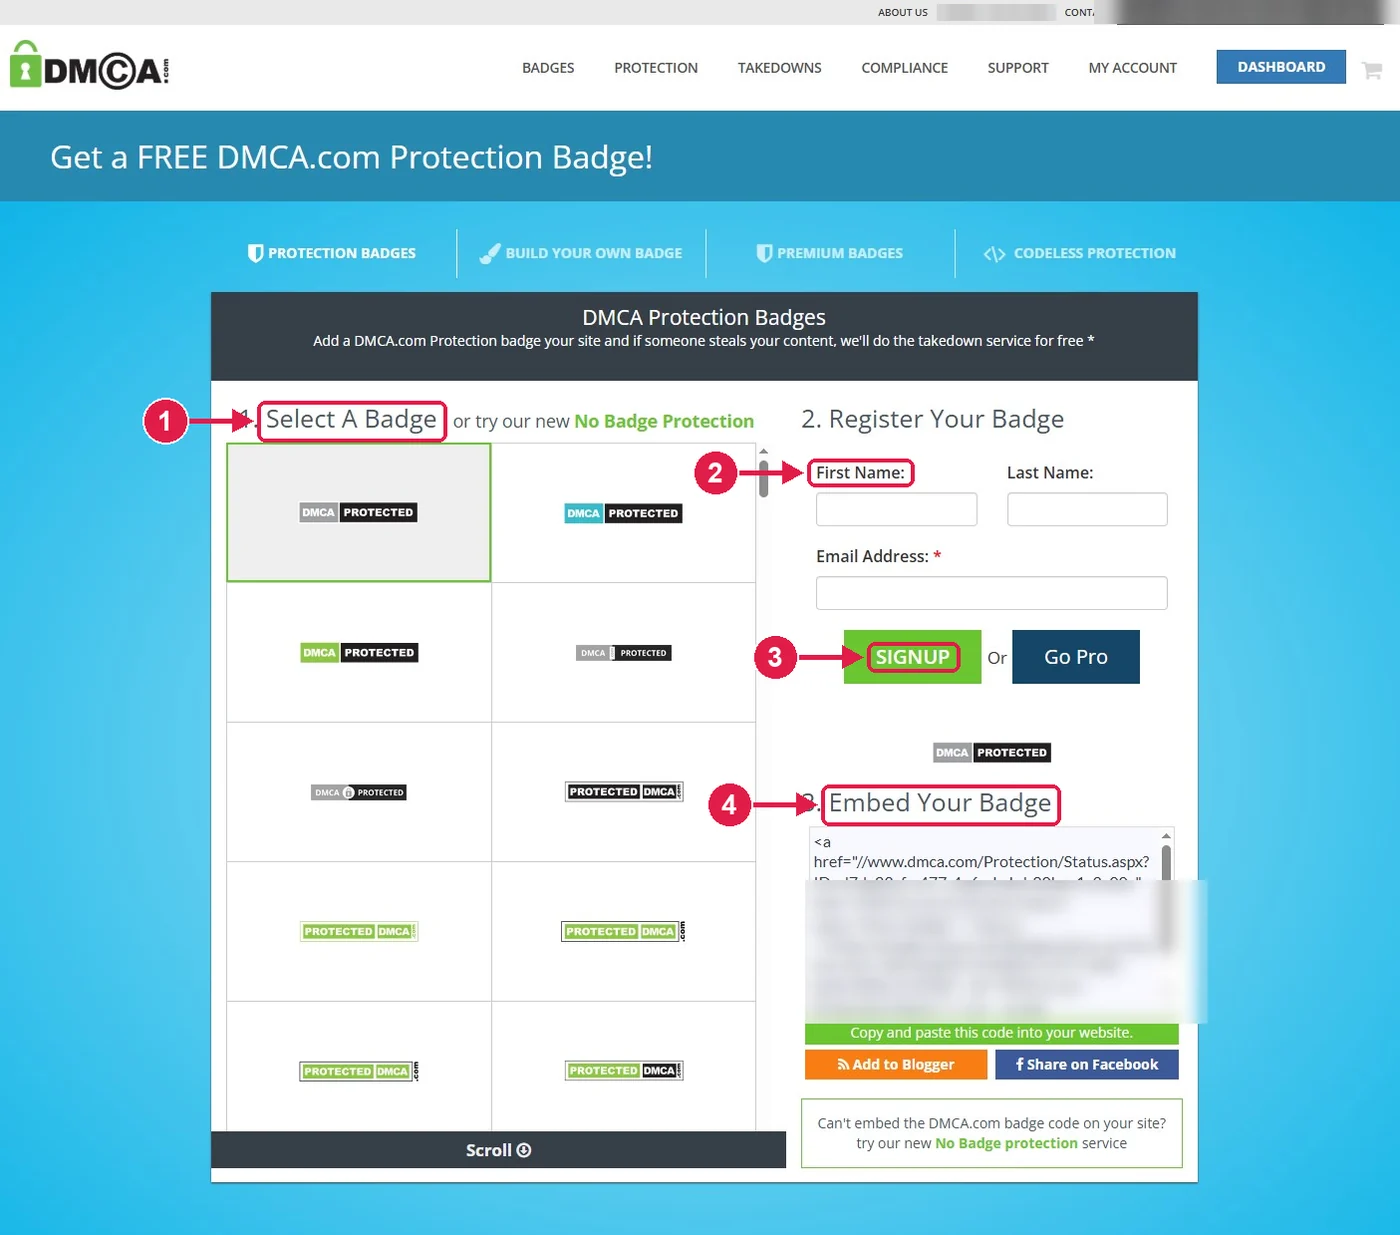The height and width of the screenshot is (1235, 1400).
Task: Open the No Badge Protection heading link
Action: (x=664, y=421)
